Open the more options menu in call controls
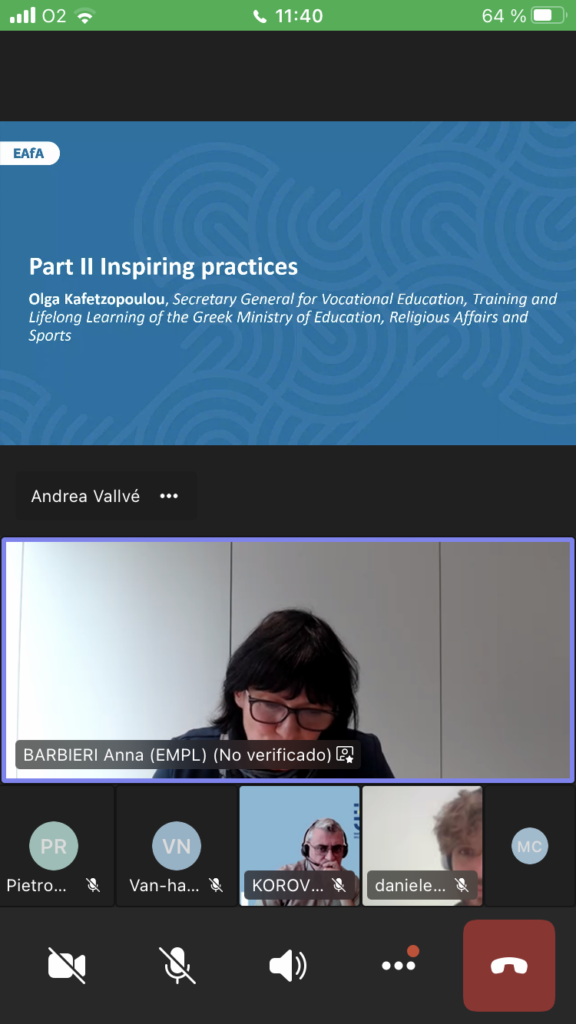Image resolution: width=576 pixels, height=1024 pixels. pyautogui.click(x=399, y=964)
